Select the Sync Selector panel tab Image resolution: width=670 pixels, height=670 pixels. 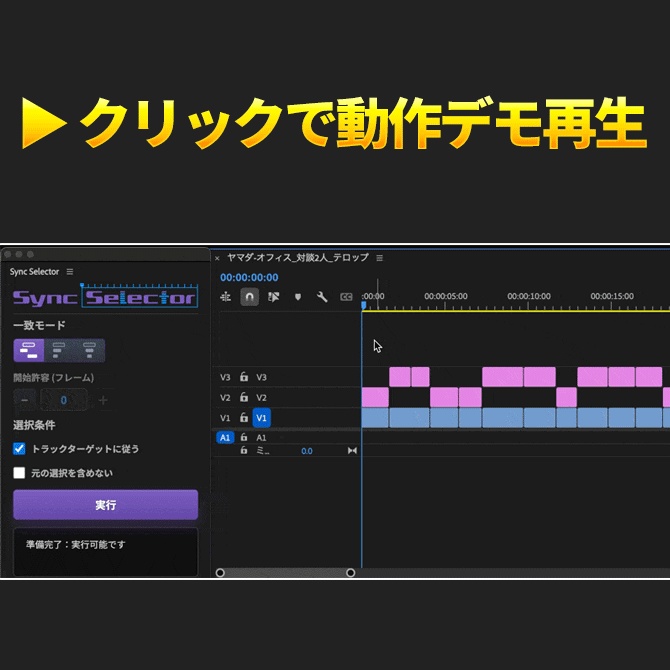click(34, 272)
